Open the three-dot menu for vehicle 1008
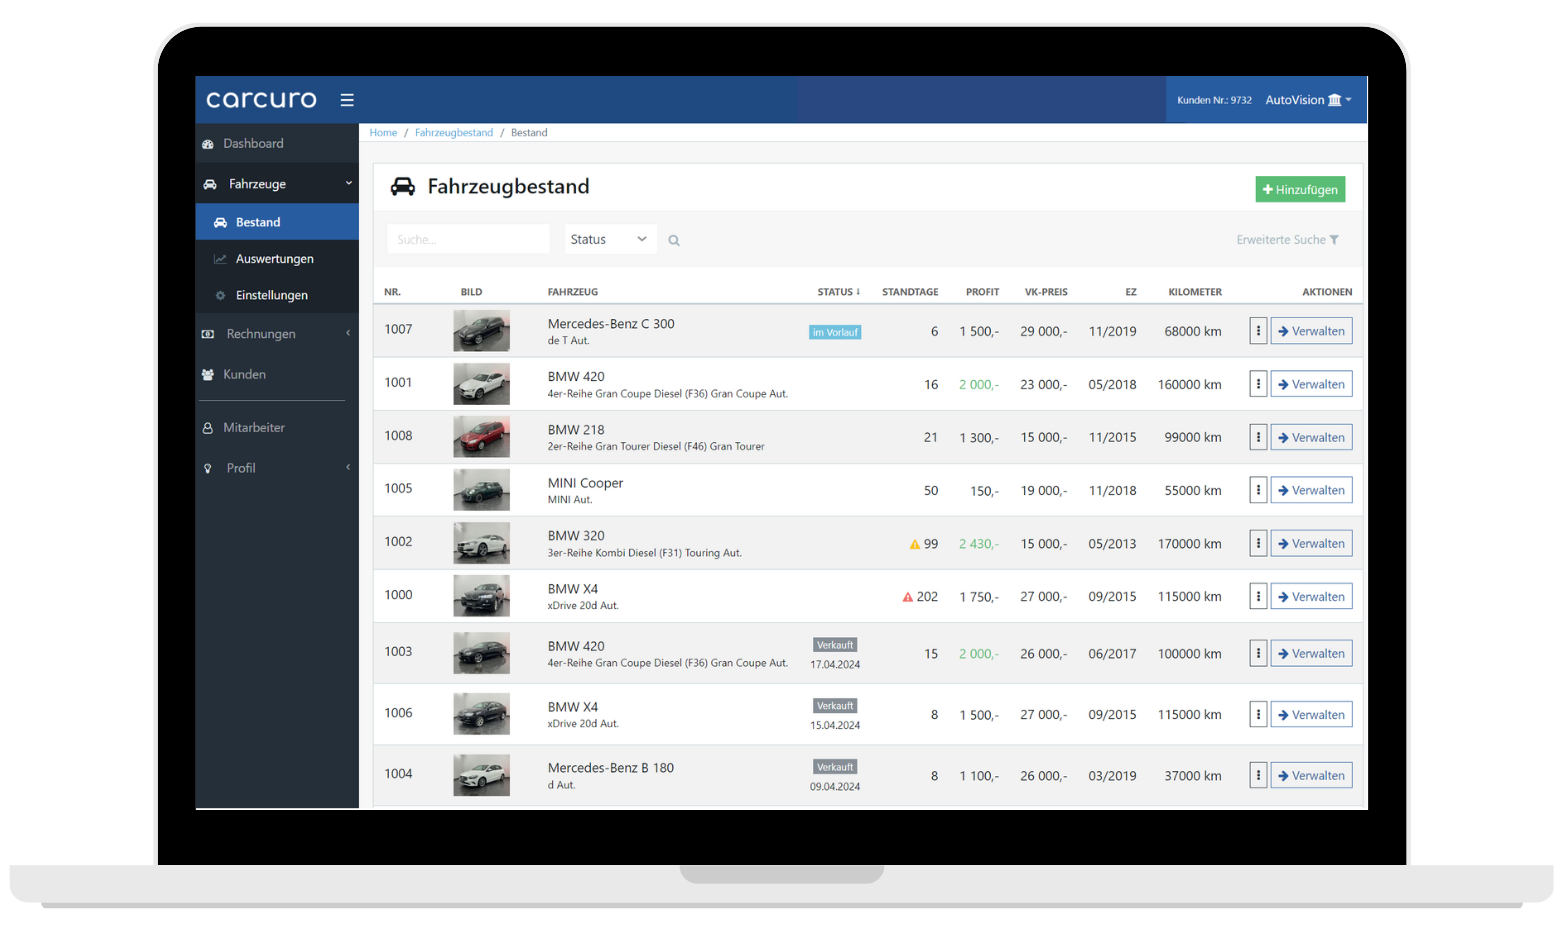The image size is (1563, 938). click(x=1258, y=437)
